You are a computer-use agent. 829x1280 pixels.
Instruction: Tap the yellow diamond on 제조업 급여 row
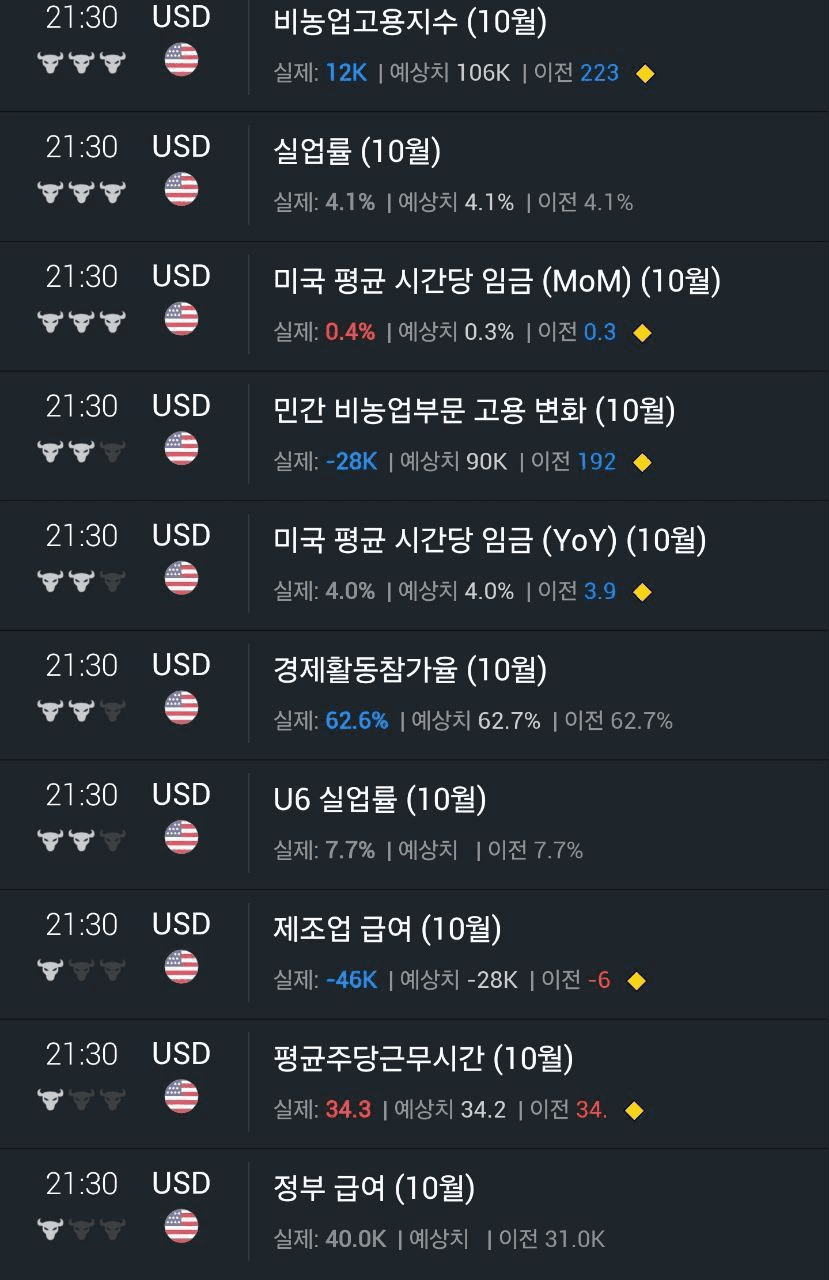[636, 981]
